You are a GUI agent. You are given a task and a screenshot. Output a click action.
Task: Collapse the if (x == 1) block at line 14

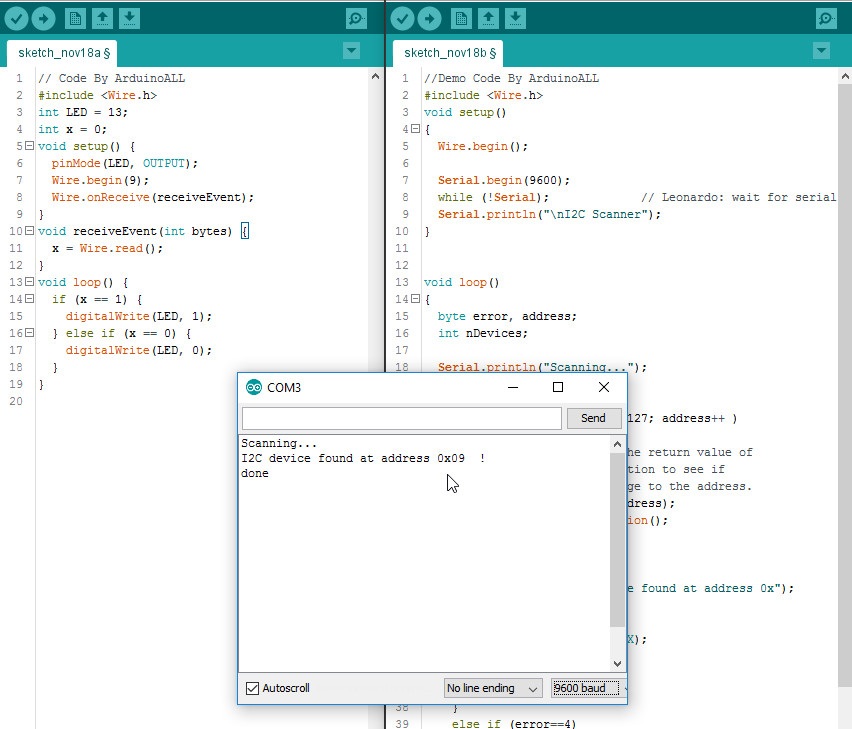(29, 298)
